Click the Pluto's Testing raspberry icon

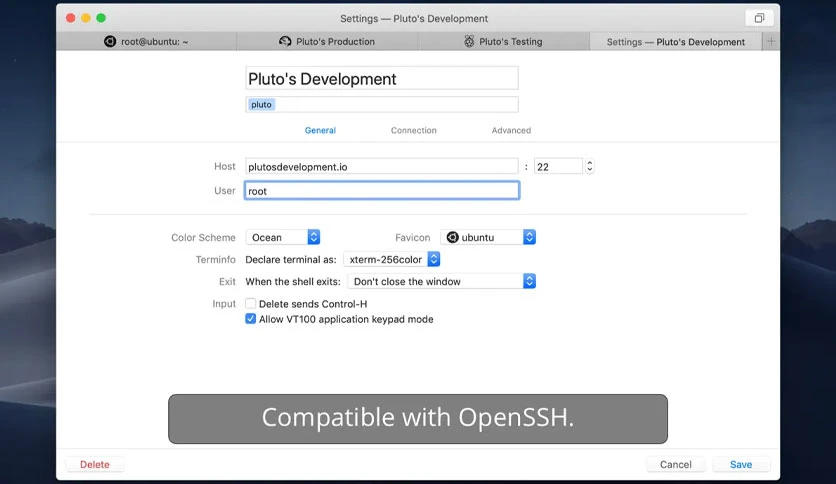click(x=469, y=42)
